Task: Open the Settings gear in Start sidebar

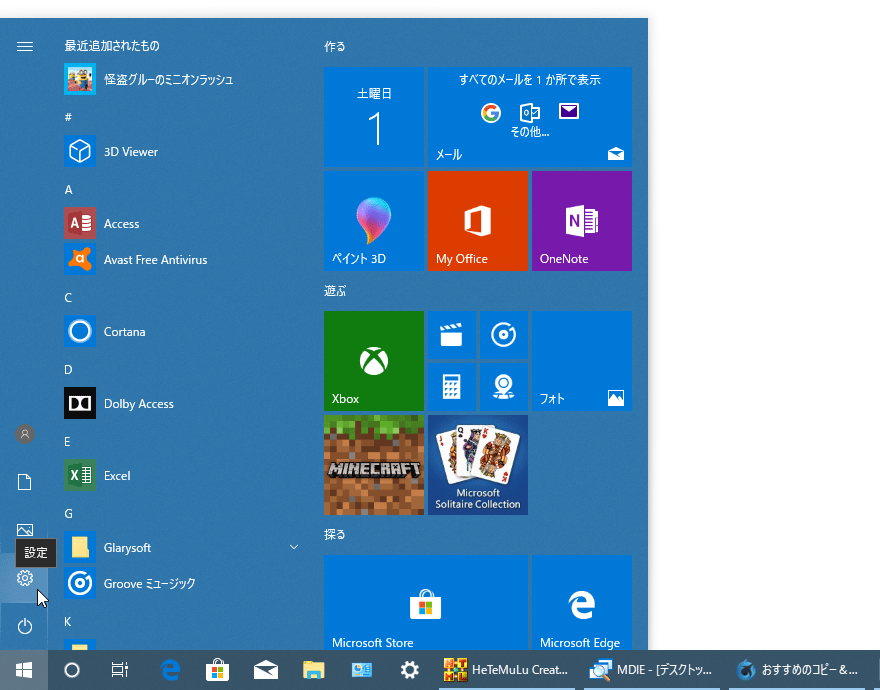Action: tap(25, 578)
